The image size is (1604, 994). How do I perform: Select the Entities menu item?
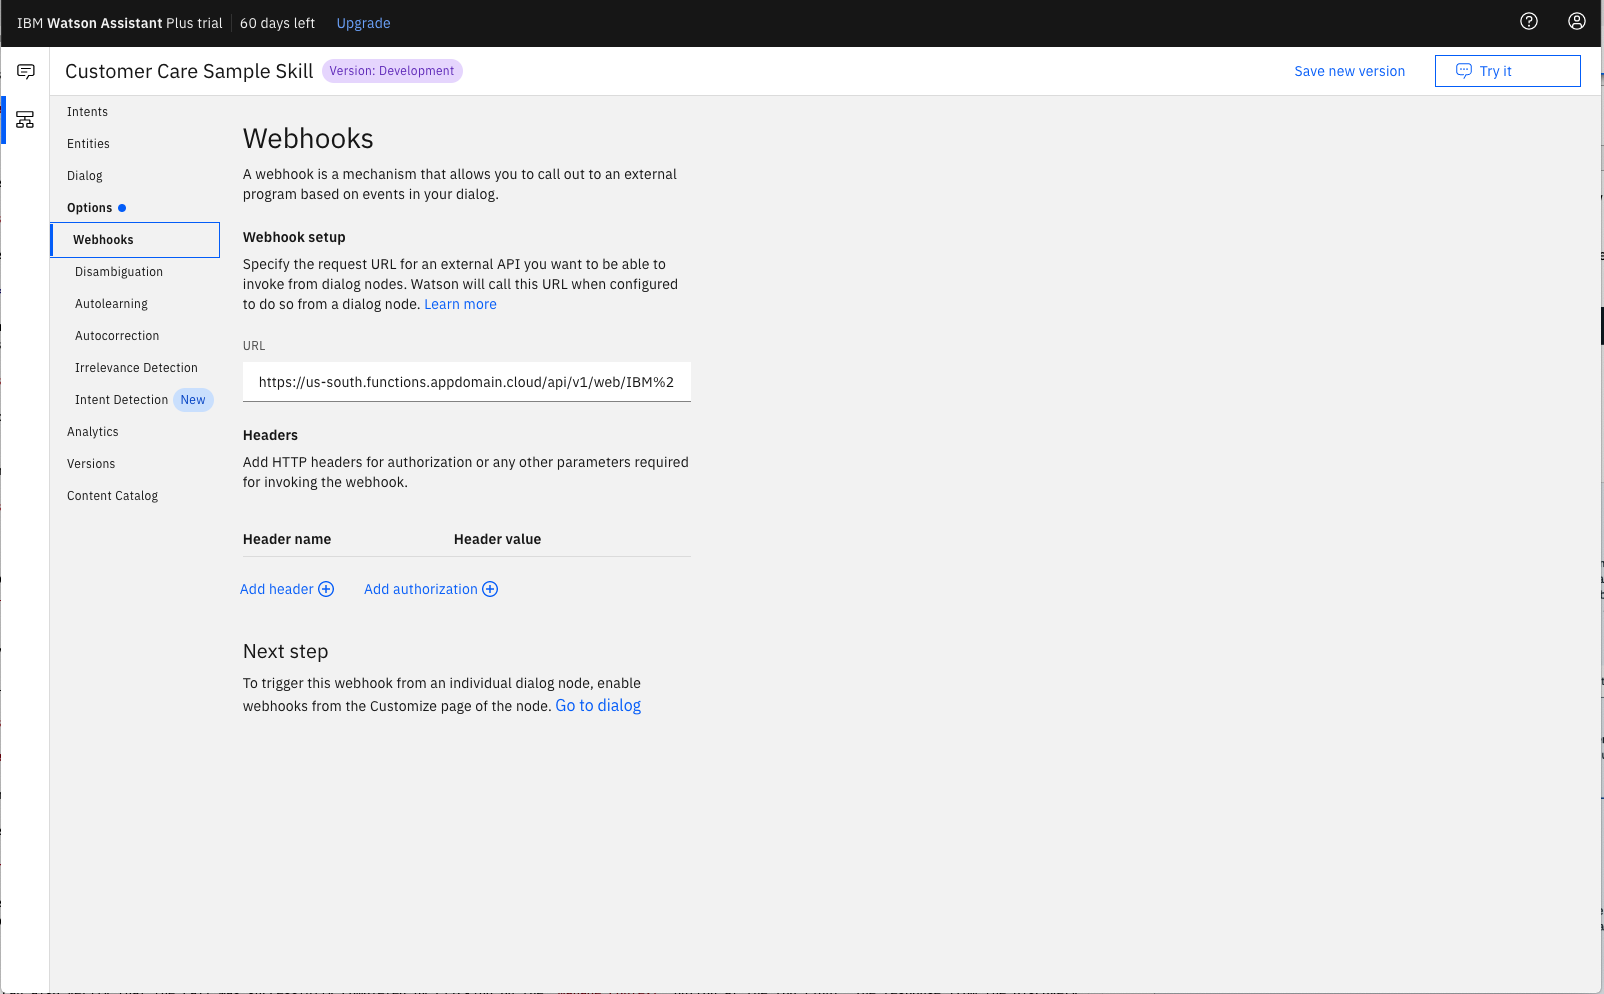point(89,144)
